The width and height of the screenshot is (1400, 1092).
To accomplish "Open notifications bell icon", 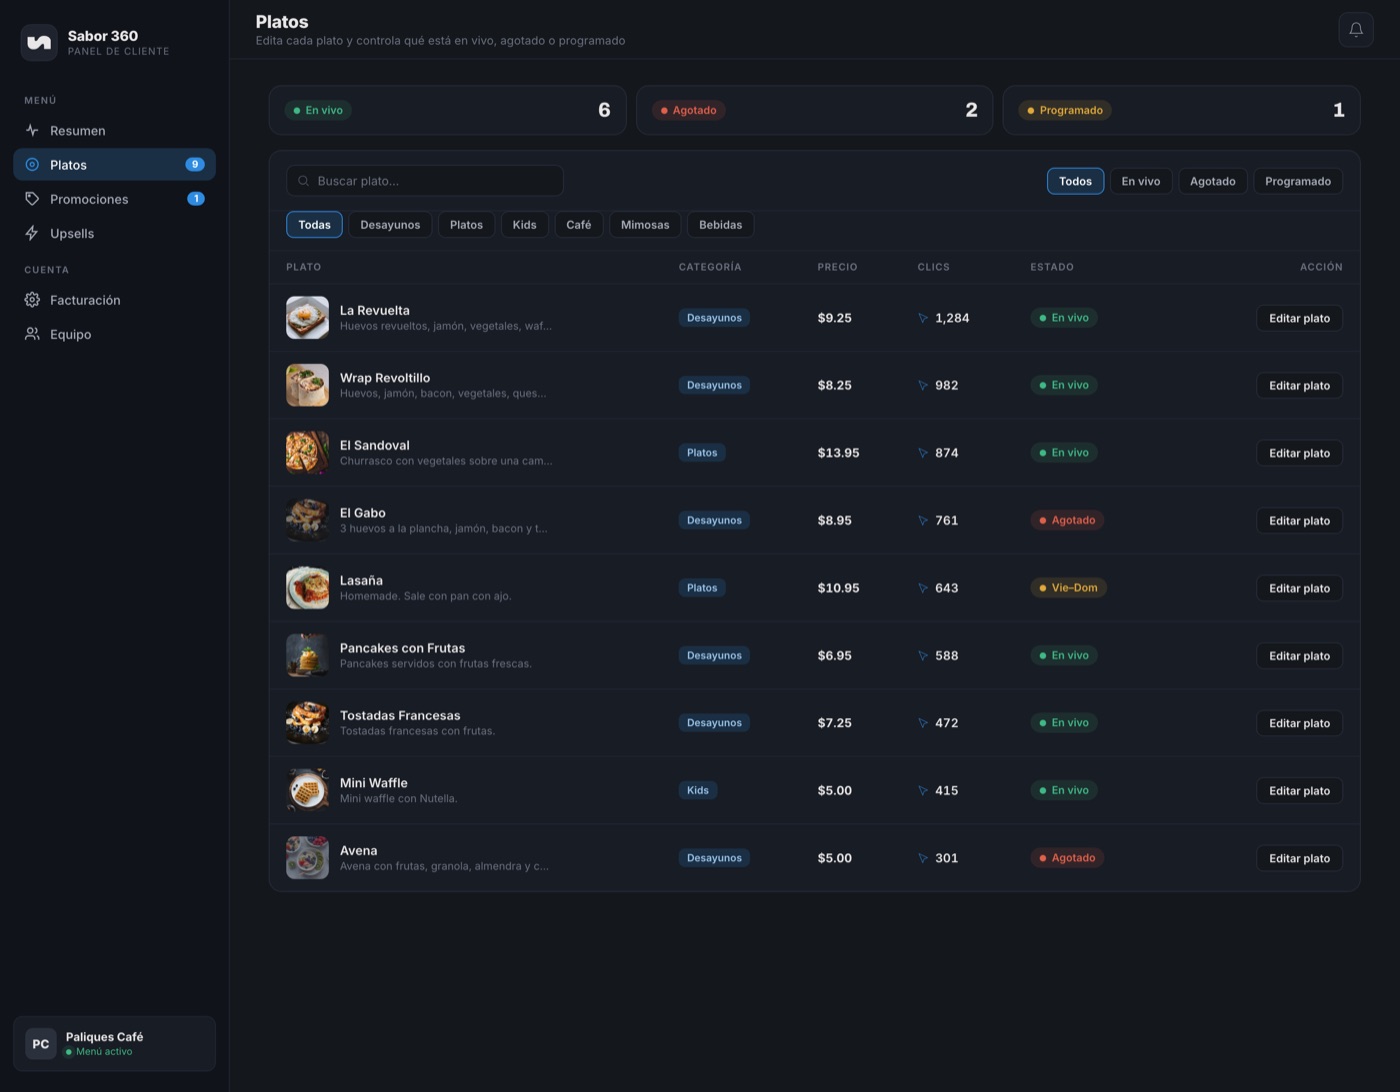I will pos(1356,29).
